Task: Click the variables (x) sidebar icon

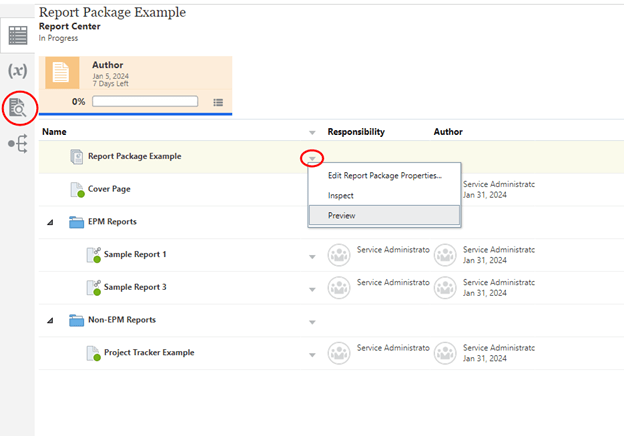Action: coord(17,71)
